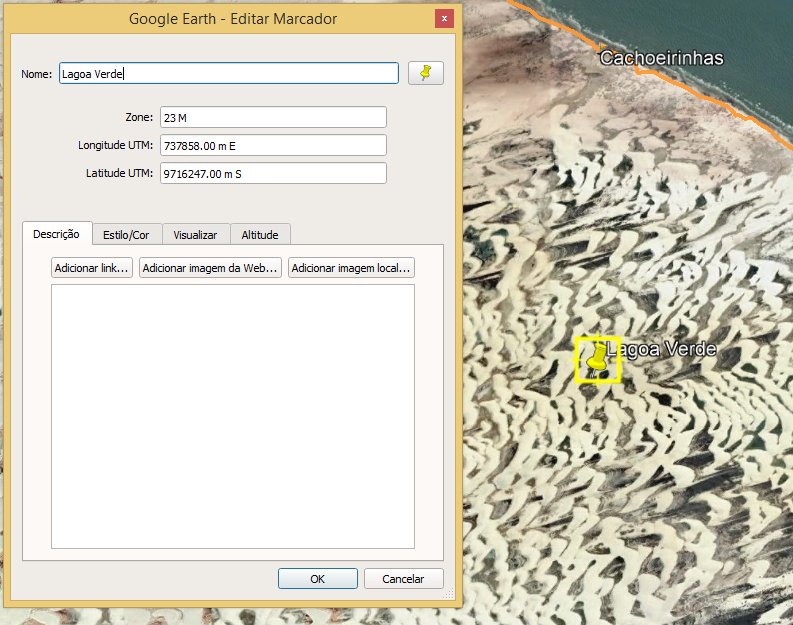This screenshot has height=625, width=793.
Task: Click the yellow pushpin icon button beside Nome
Action: click(x=426, y=73)
